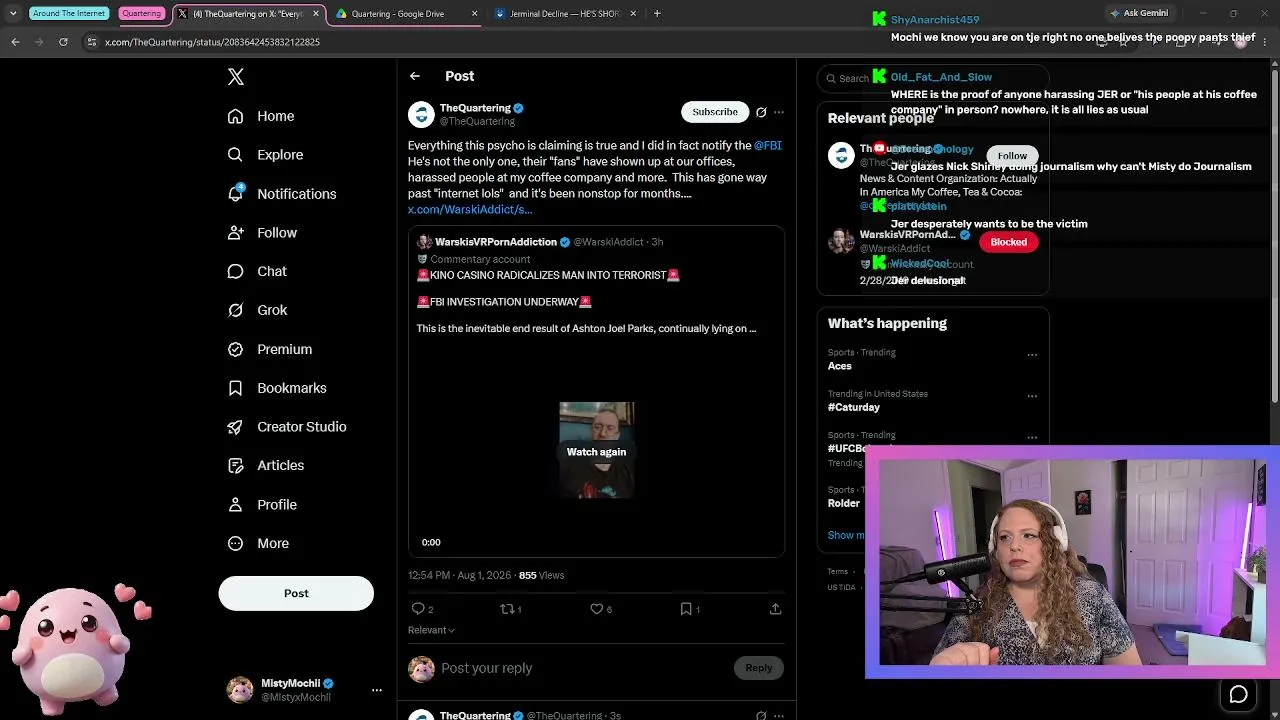The width and height of the screenshot is (1280, 720).
Task: Reload the current page
Action: tap(63, 42)
